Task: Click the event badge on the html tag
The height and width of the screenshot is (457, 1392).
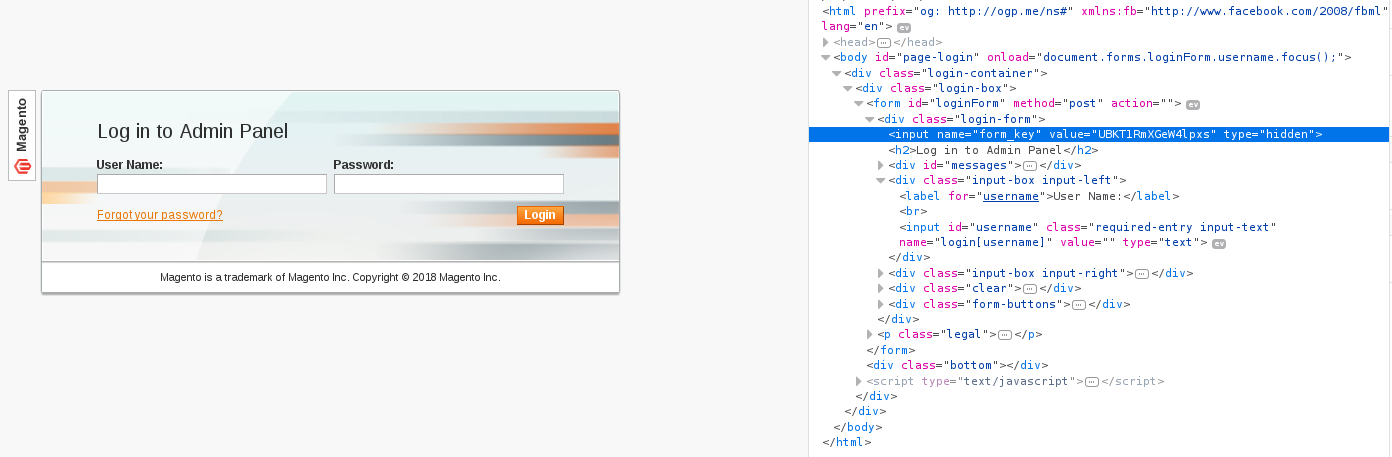Action: 904,27
